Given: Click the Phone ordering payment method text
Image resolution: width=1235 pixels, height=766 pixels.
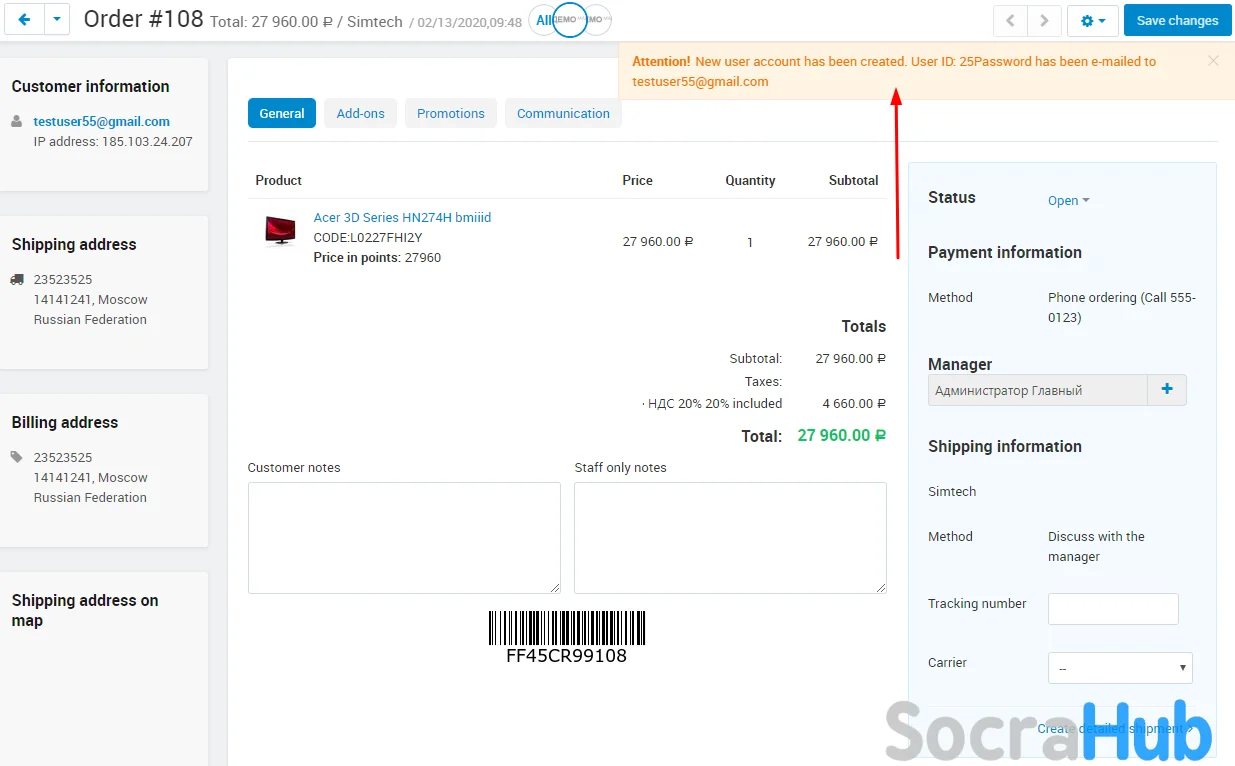Looking at the screenshot, I should point(1122,308).
